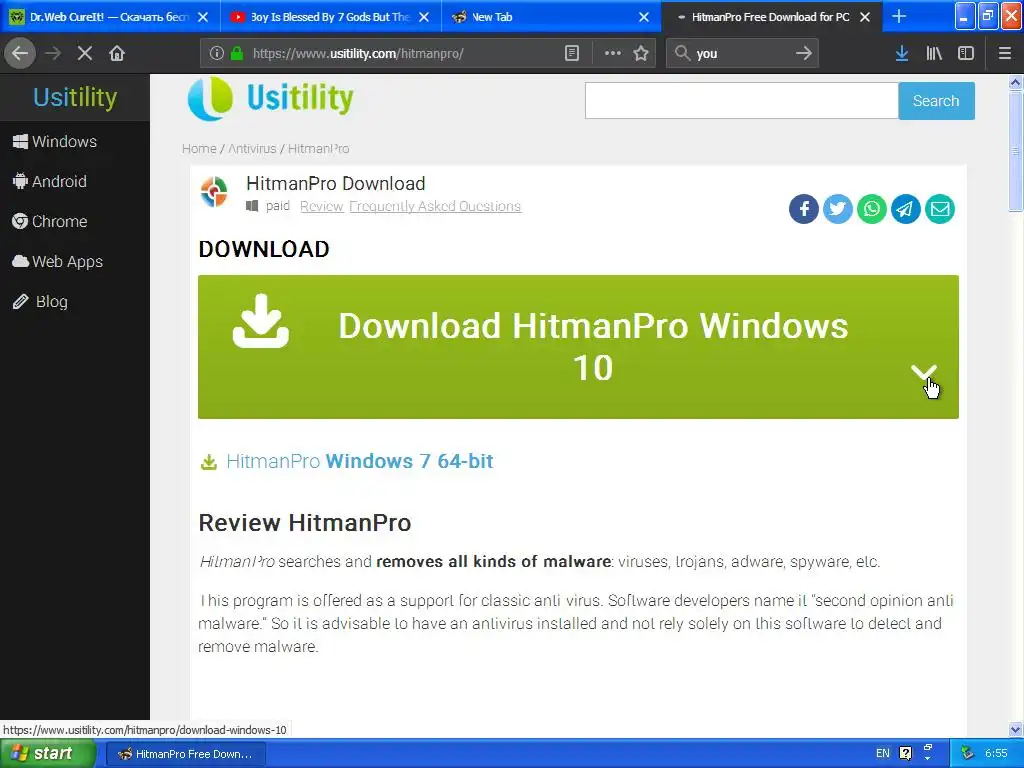Open Android category in sidebar
This screenshot has width=1024, height=768.
50,182
